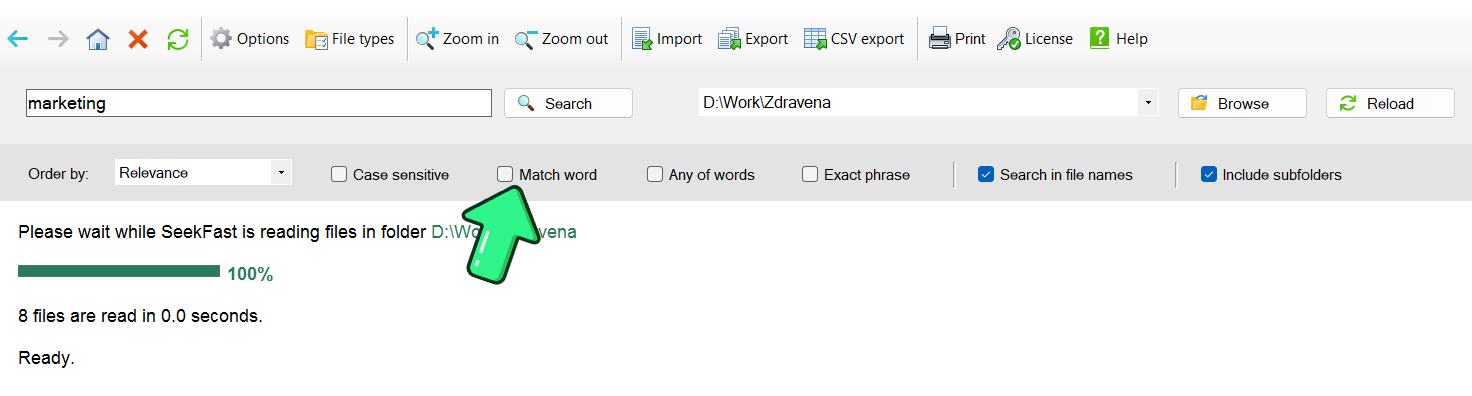The height and width of the screenshot is (396, 1472).
Task: Expand the Order by Relevance dropdown
Action: tap(281, 173)
